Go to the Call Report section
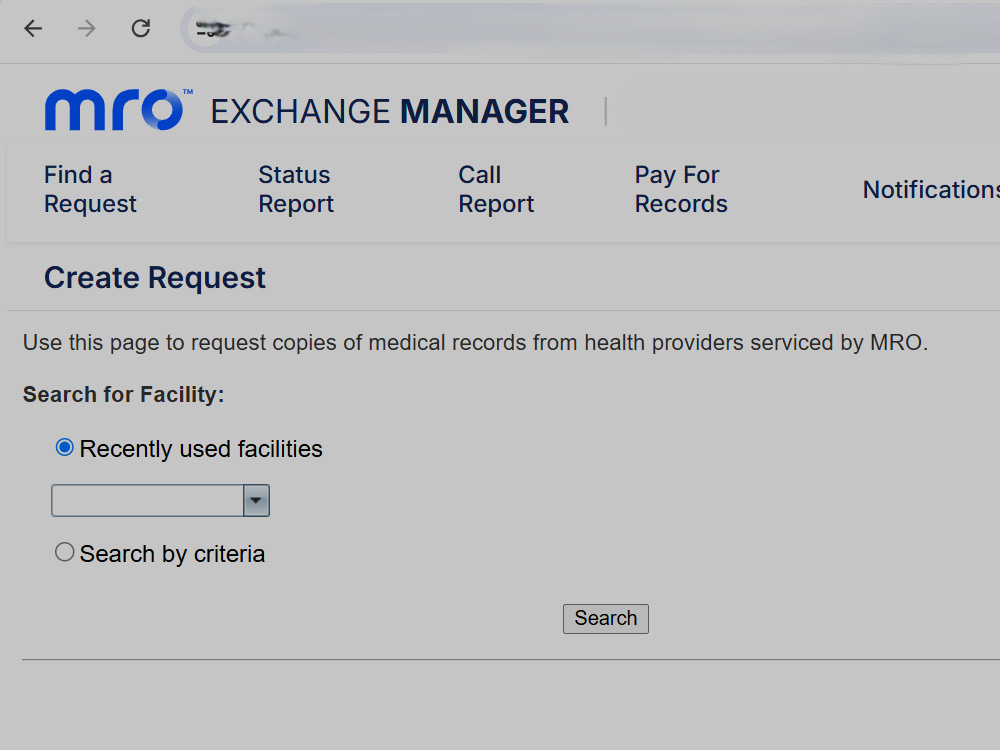This screenshot has width=1000, height=750. (496, 189)
